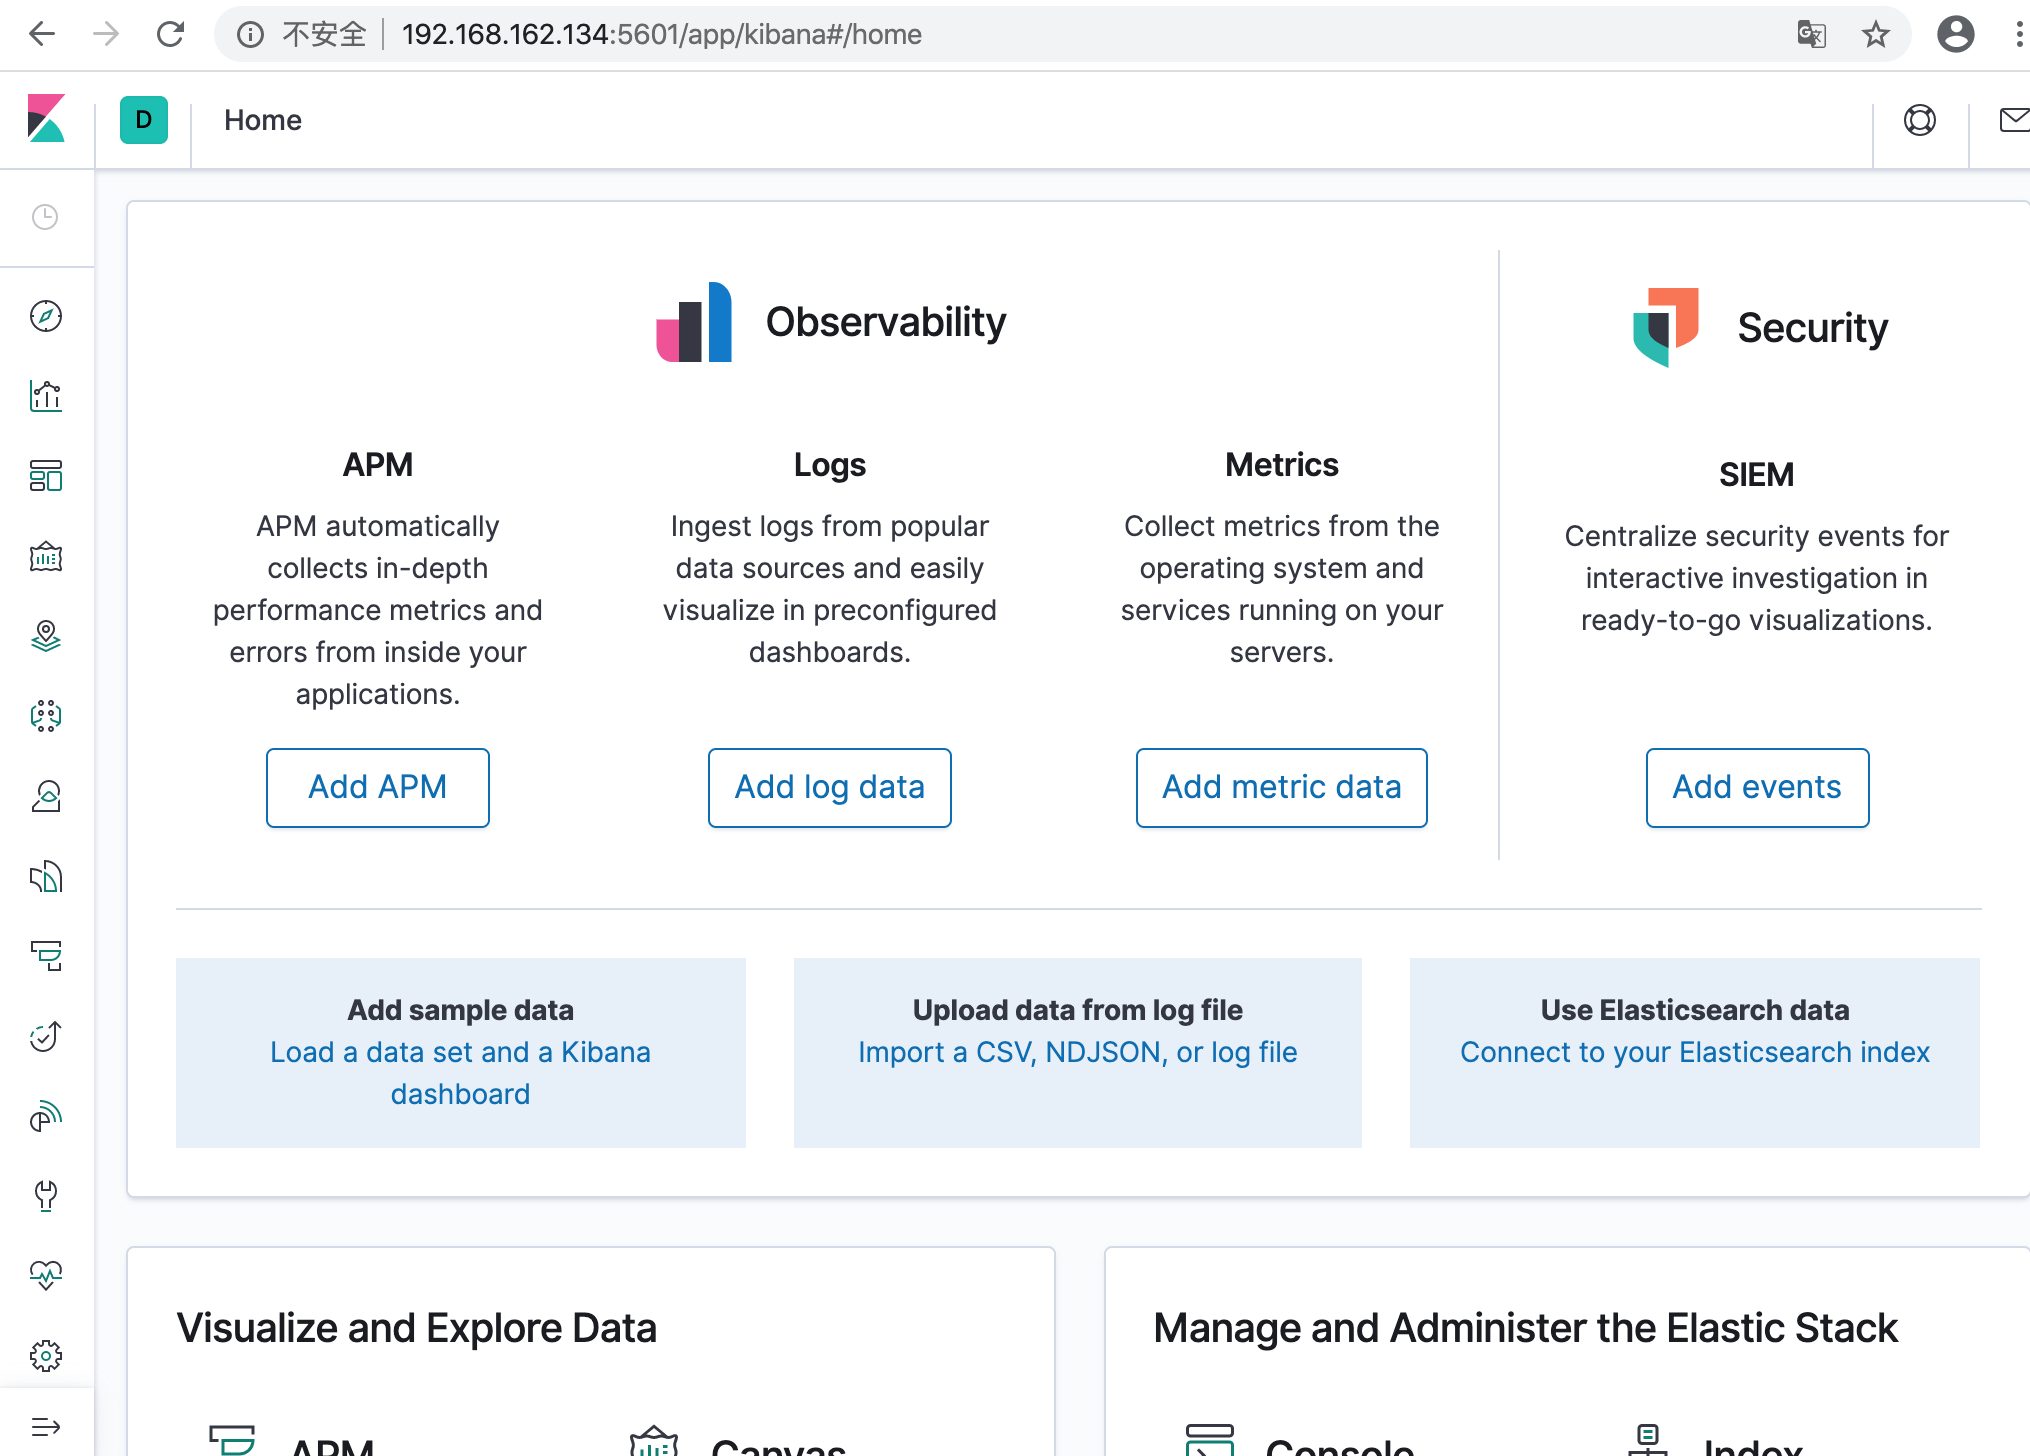
Task: Click the 'Visualize and Explore Data' heading
Action: [x=417, y=1328]
